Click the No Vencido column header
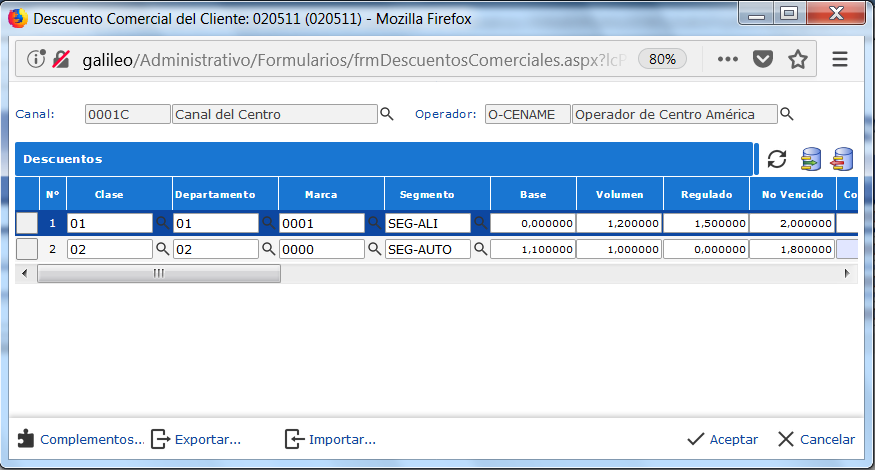 (793, 194)
